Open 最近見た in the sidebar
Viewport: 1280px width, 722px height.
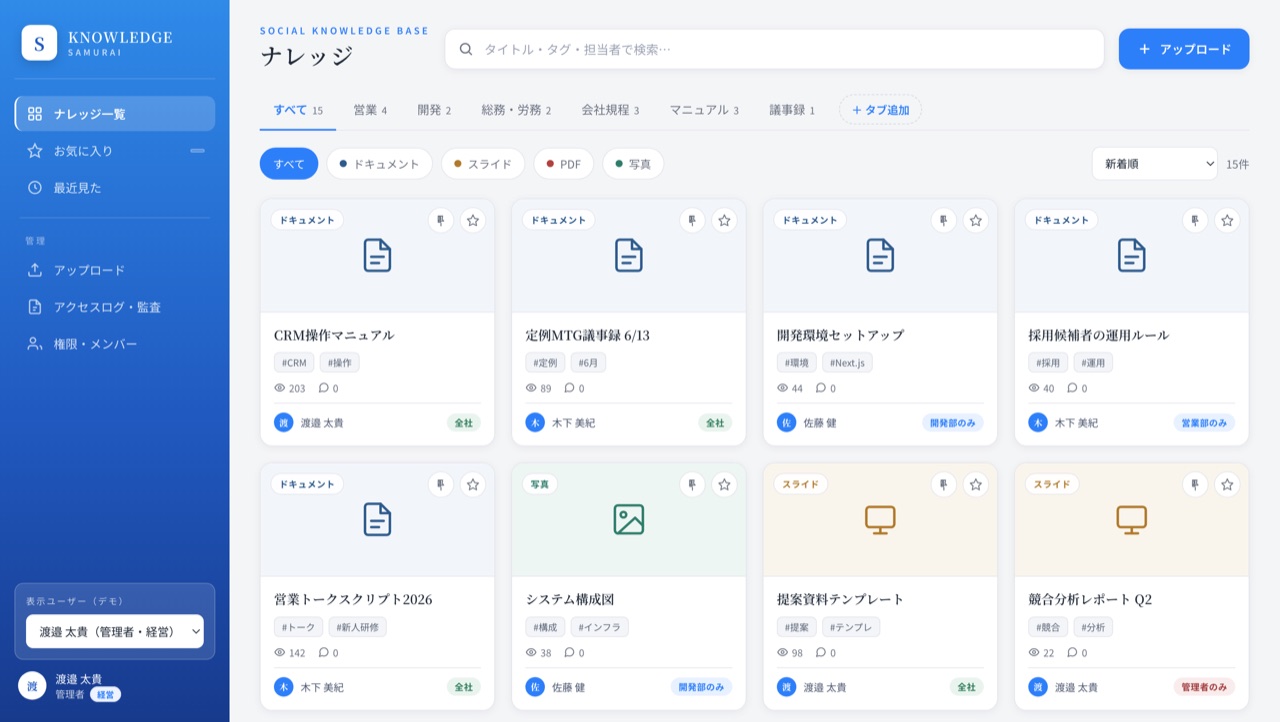pyautogui.click(x=115, y=187)
